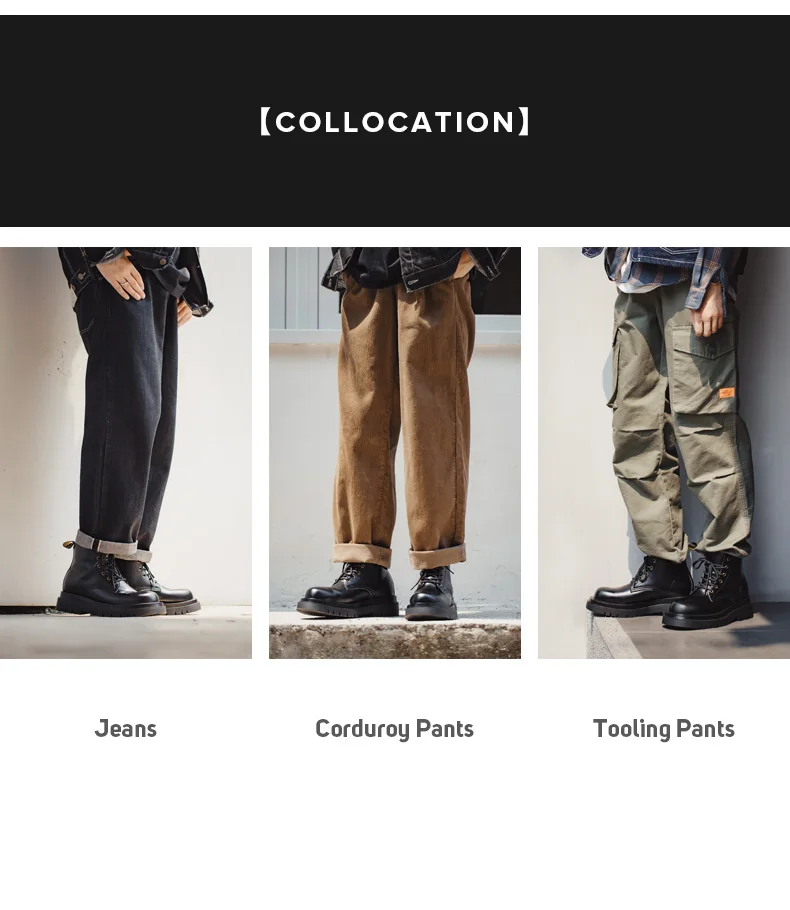Select the Tooling Pants caption label

[664, 729]
